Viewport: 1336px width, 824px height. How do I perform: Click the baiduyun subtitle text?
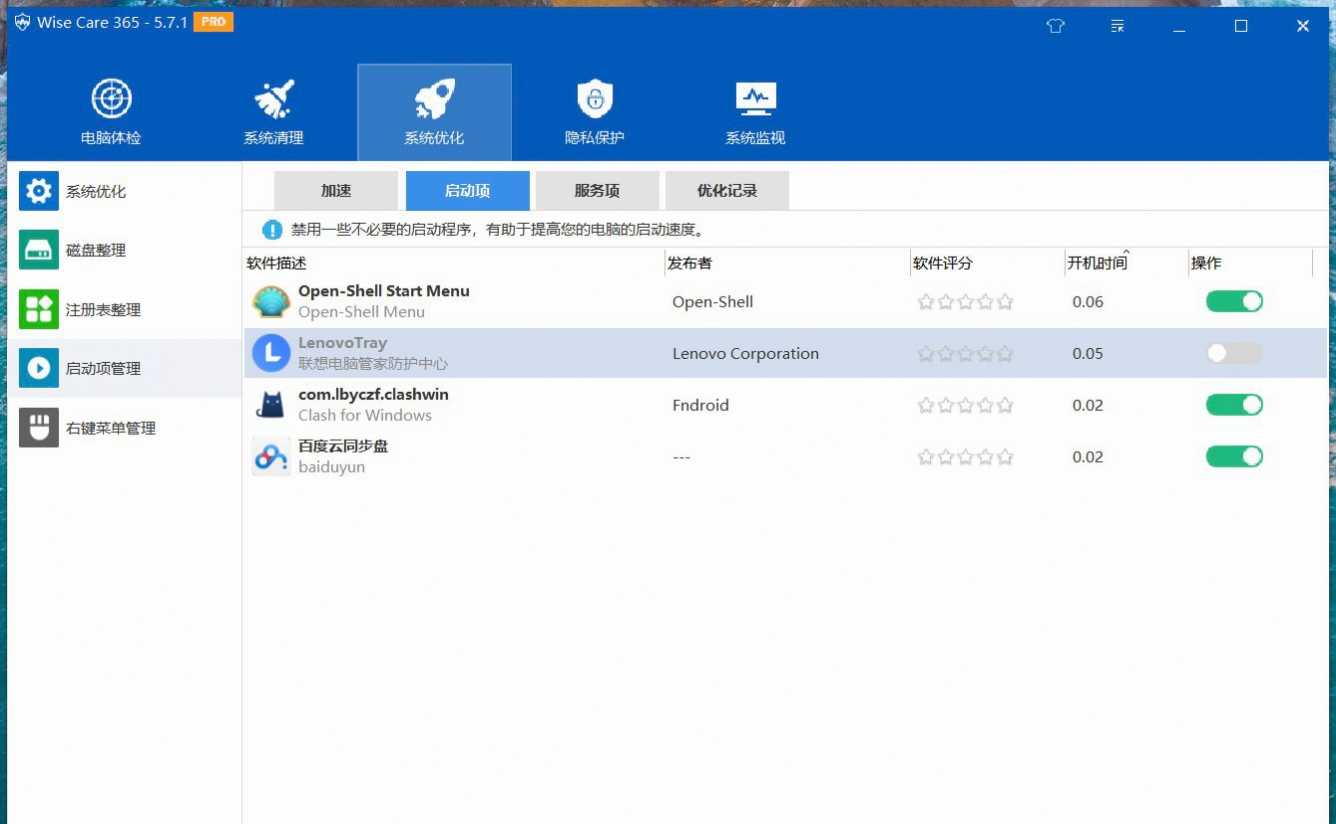point(331,467)
